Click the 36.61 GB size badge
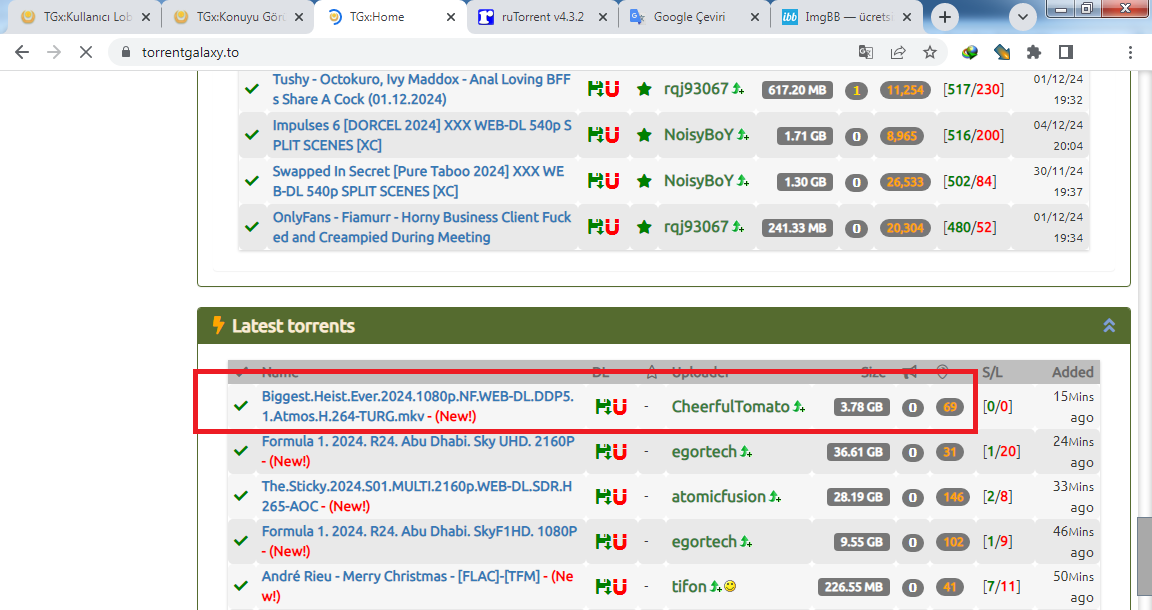 coord(858,452)
